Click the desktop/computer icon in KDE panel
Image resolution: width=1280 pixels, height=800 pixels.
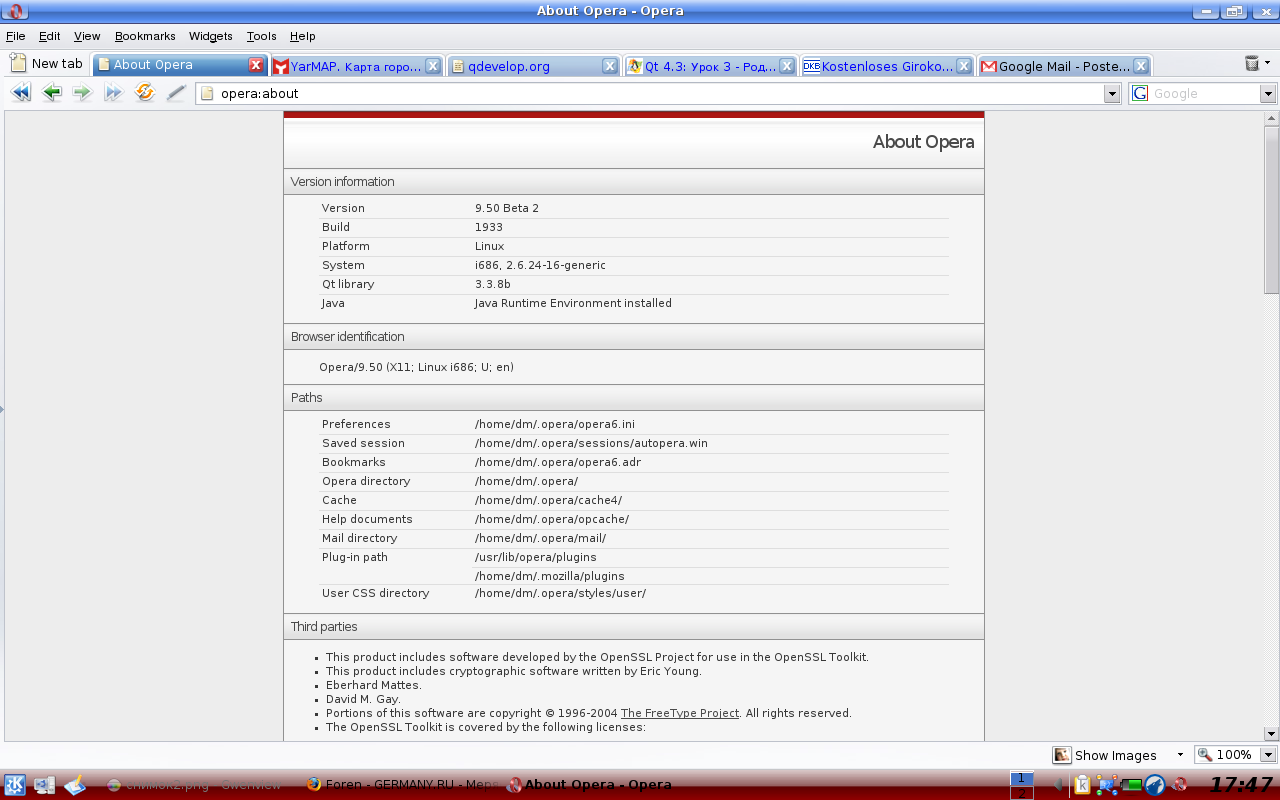click(45, 785)
